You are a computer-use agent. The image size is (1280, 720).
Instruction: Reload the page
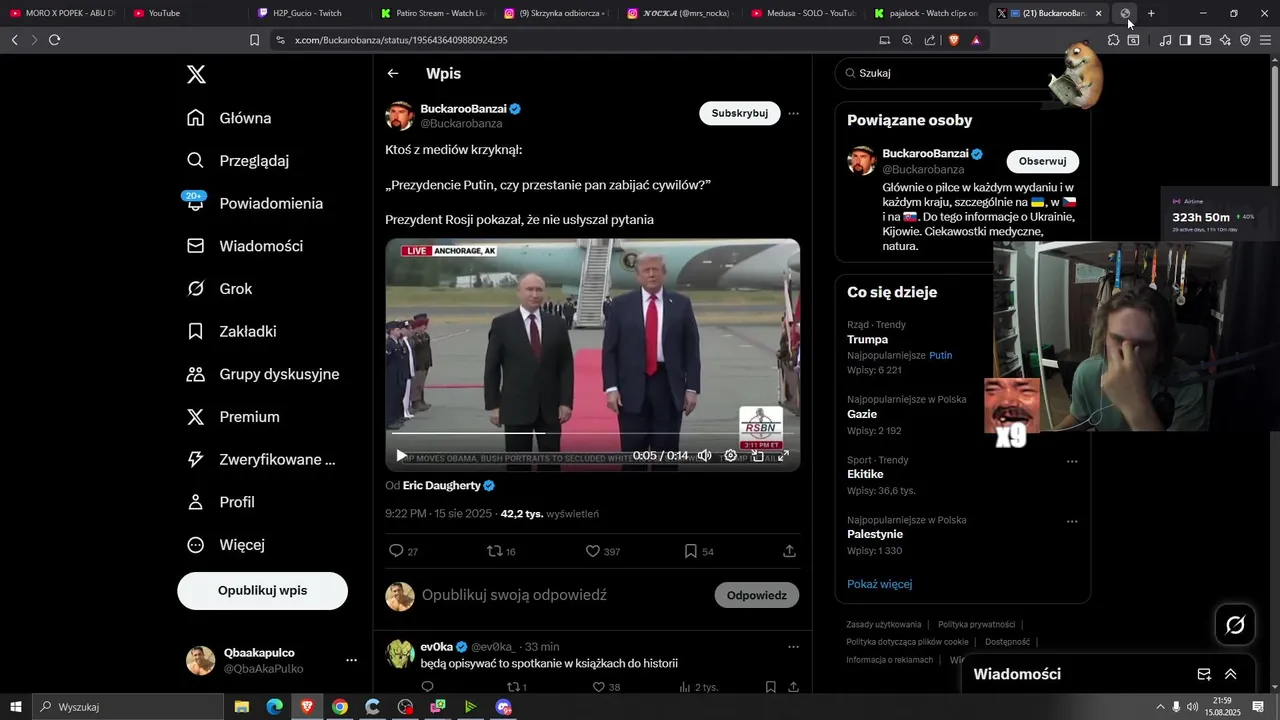click(54, 40)
